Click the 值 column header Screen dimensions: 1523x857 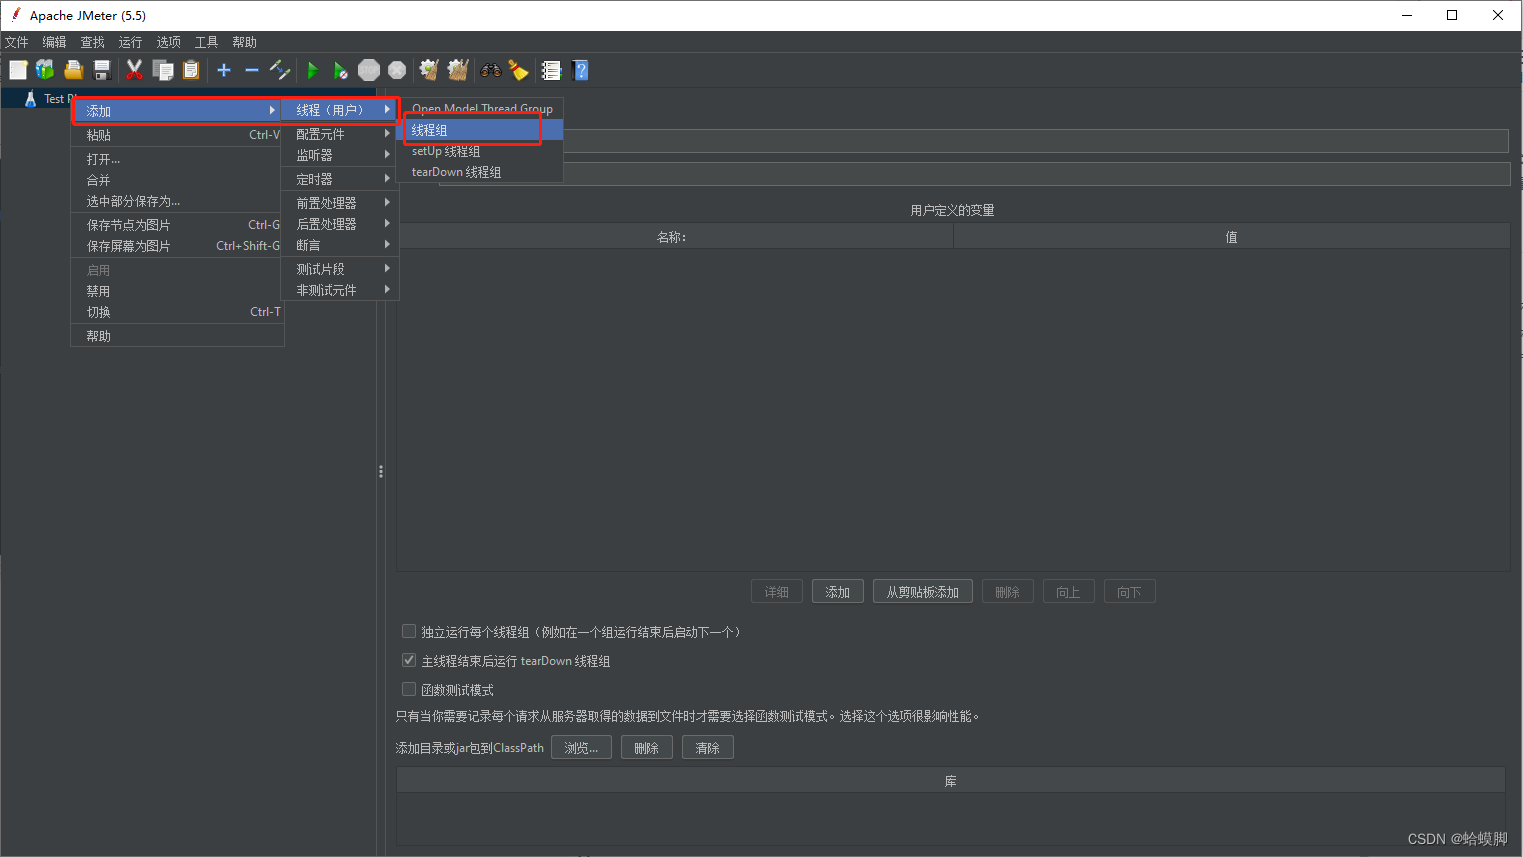click(1232, 237)
